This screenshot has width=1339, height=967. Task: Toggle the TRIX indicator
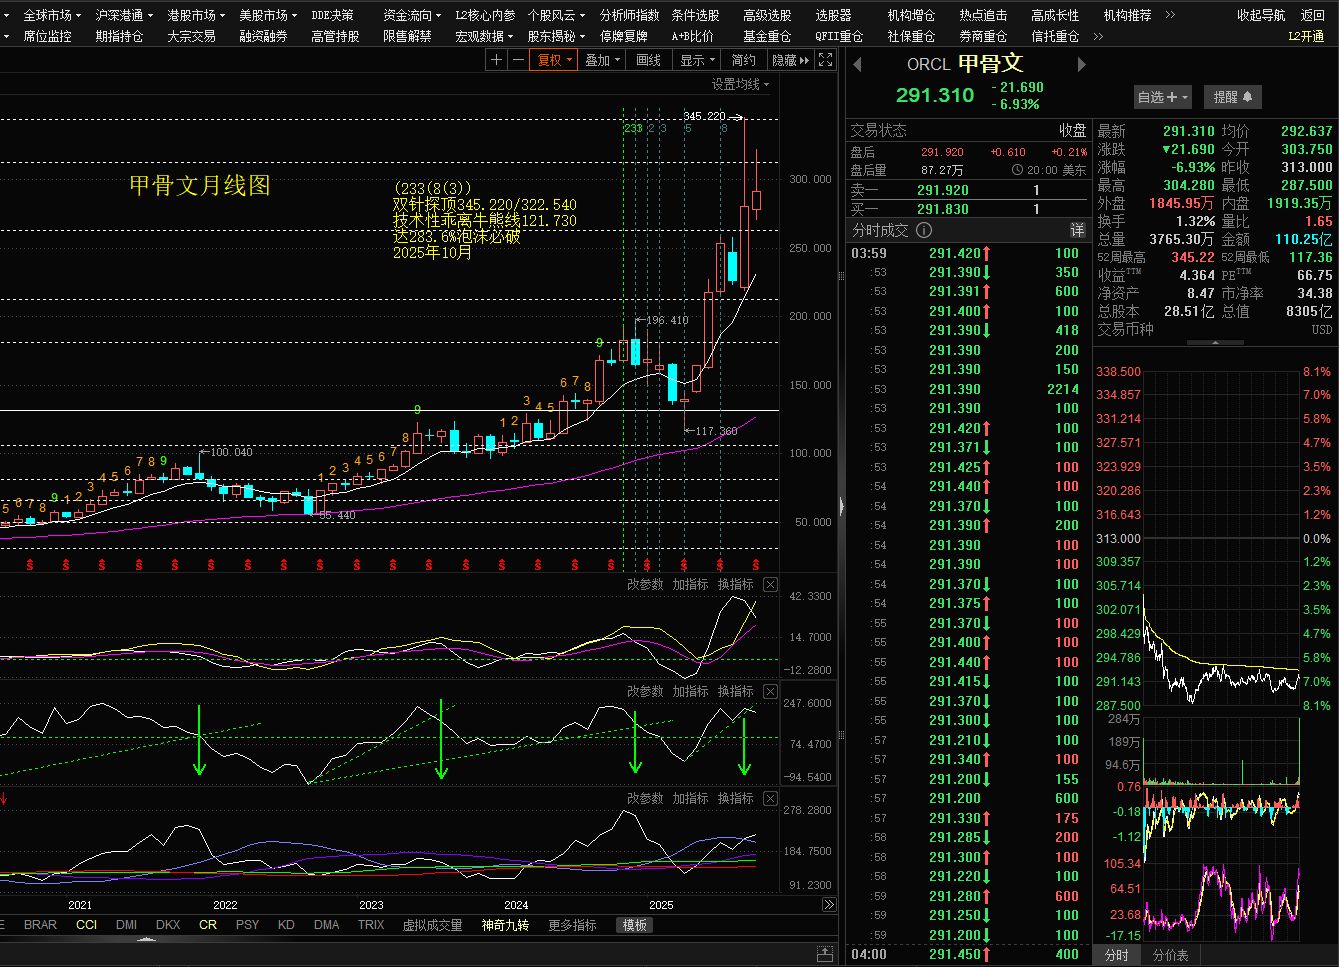pos(371,925)
